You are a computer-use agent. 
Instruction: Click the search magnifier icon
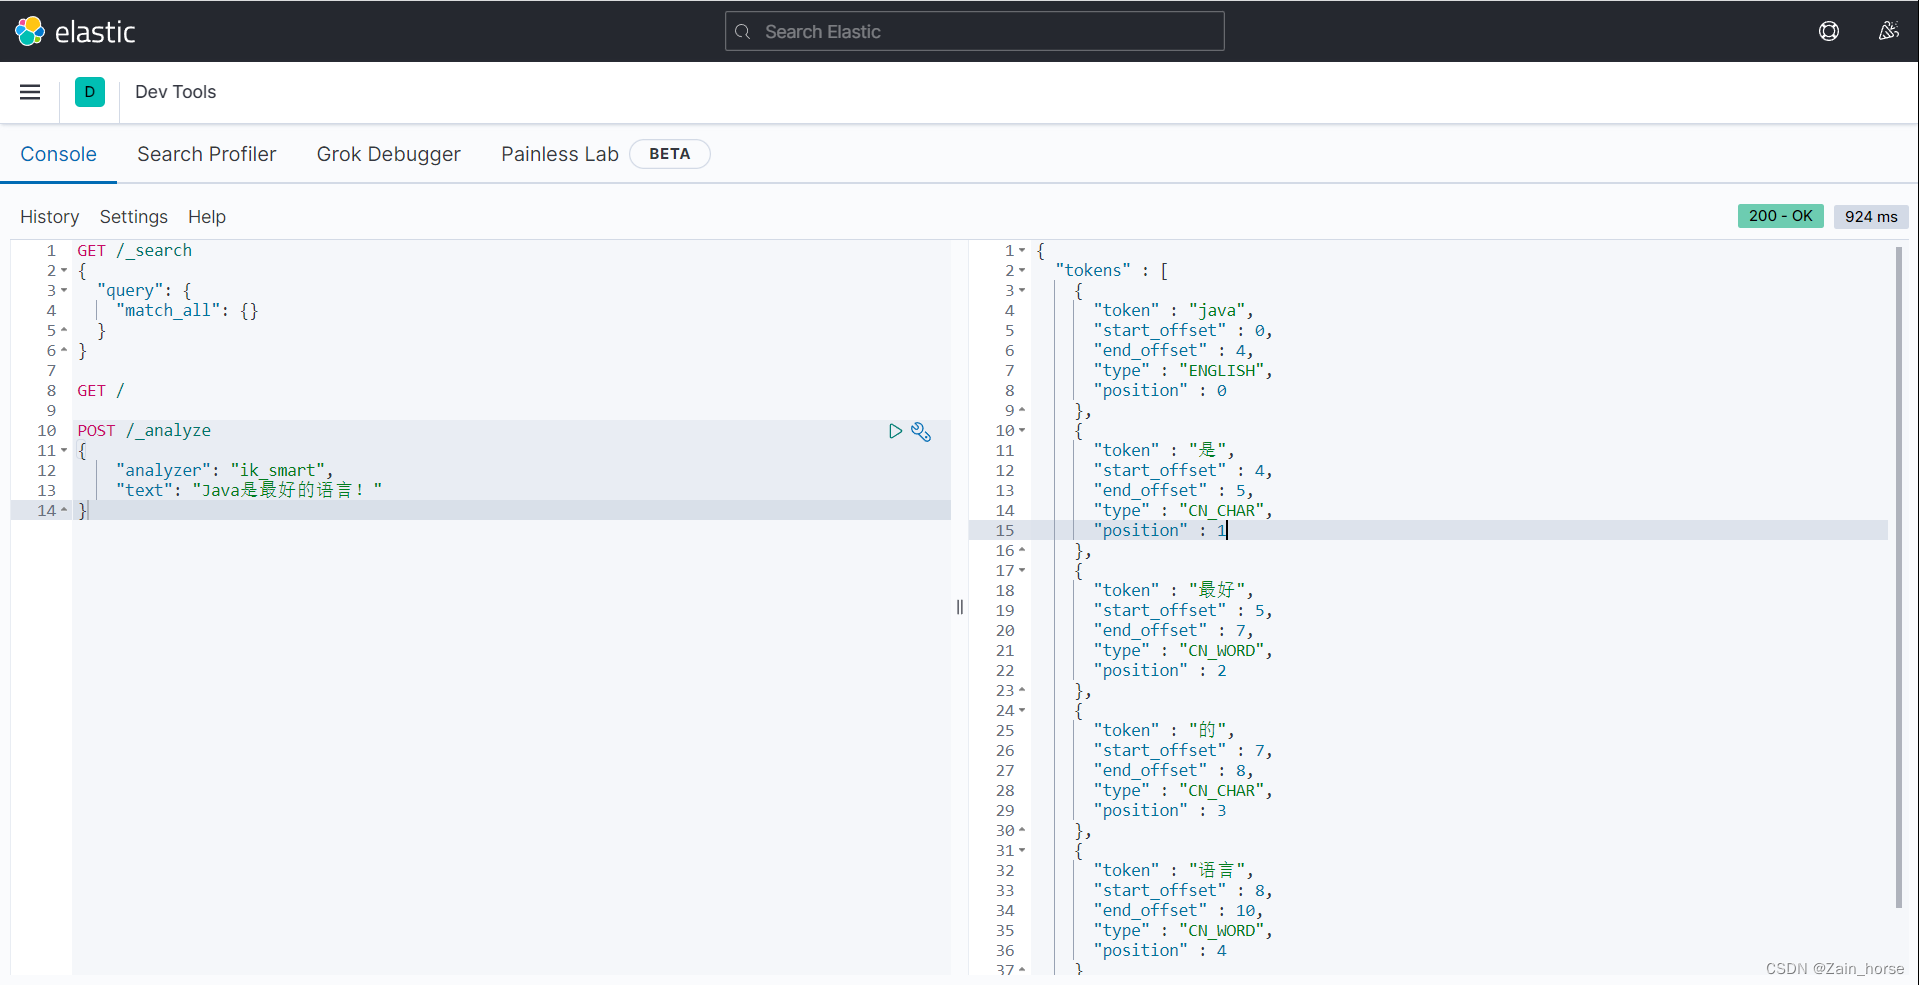click(x=743, y=32)
